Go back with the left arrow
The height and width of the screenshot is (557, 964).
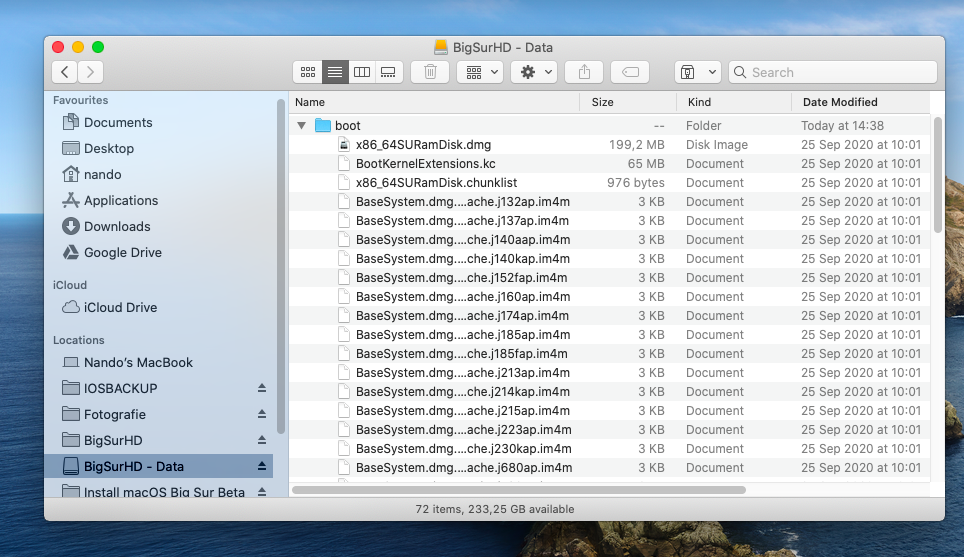65,72
